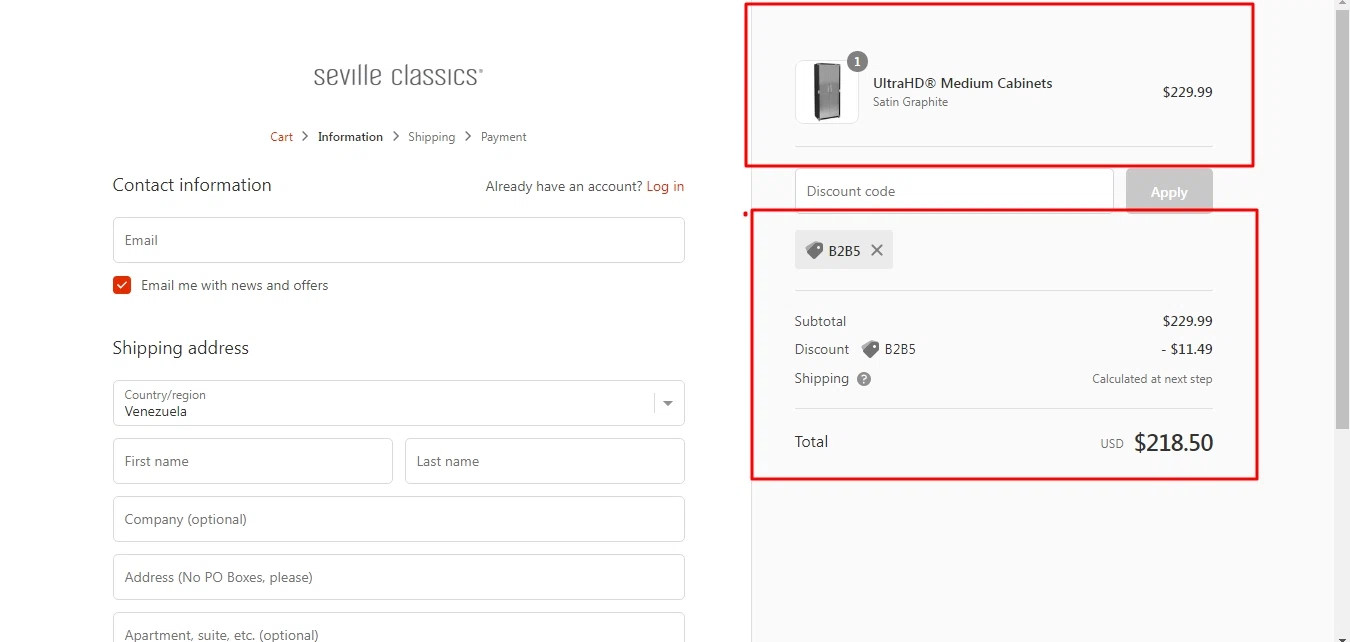The height and width of the screenshot is (642, 1350).
Task: Click the UltraHD® Medium Cabinets product name
Action: pyautogui.click(x=962, y=83)
